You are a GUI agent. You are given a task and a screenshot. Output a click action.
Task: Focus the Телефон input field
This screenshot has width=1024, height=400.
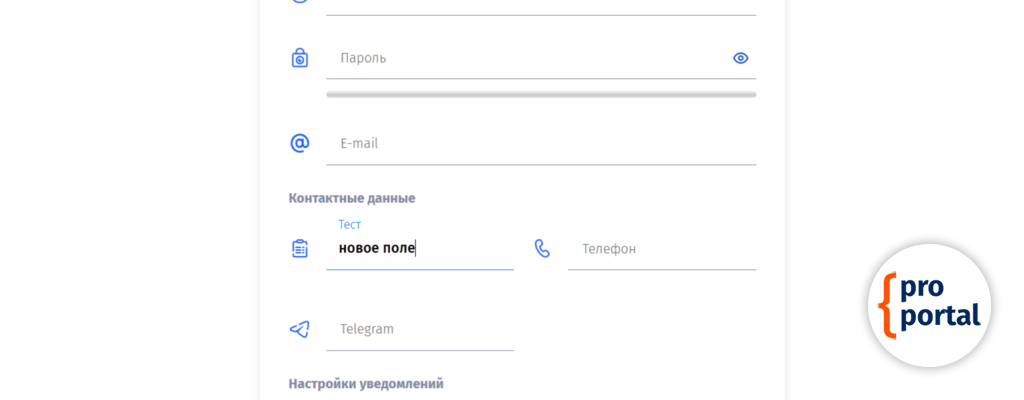[662, 248]
